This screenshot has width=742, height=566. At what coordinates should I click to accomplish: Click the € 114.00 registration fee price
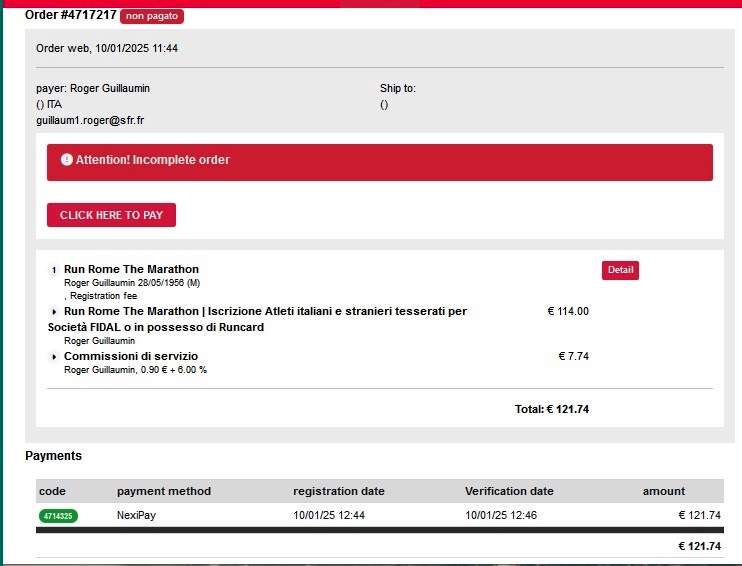[x=568, y=312]
